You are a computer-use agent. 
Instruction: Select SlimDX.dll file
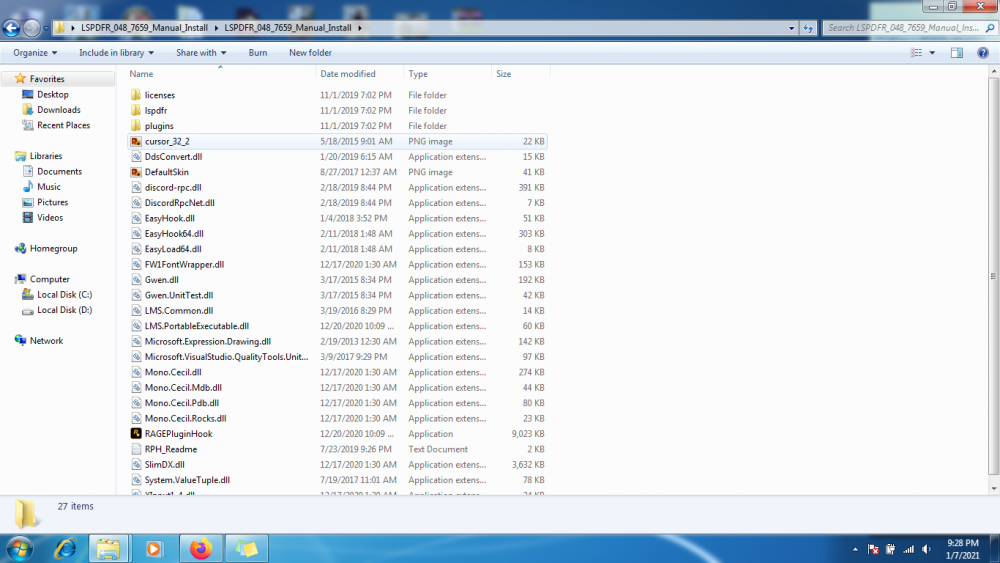click(165, 465)
